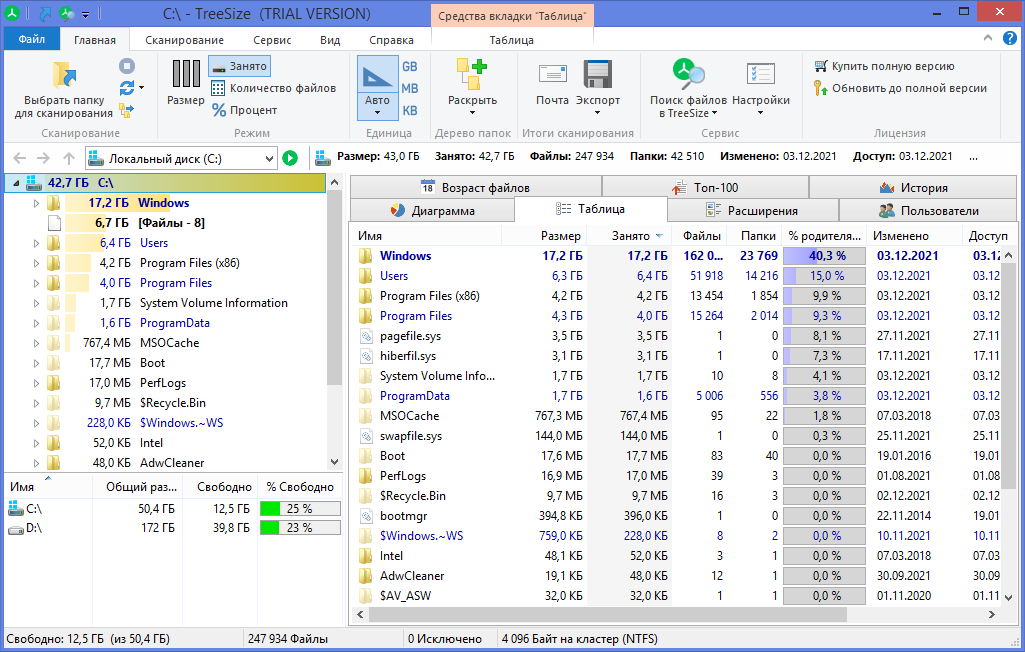Screen dimensions: 1025x652
Task: Enable Занято mode in the ribbon
Action: click(x=239, y=66)
